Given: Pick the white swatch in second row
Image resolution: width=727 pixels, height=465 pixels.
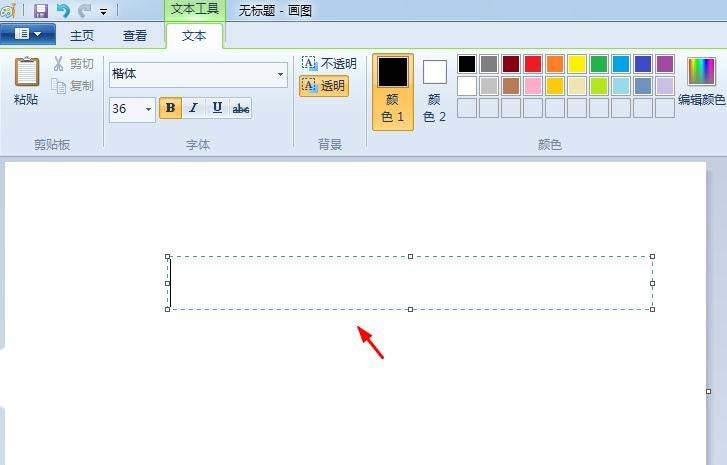Looking at the screenshot, I should click(467, 86).
